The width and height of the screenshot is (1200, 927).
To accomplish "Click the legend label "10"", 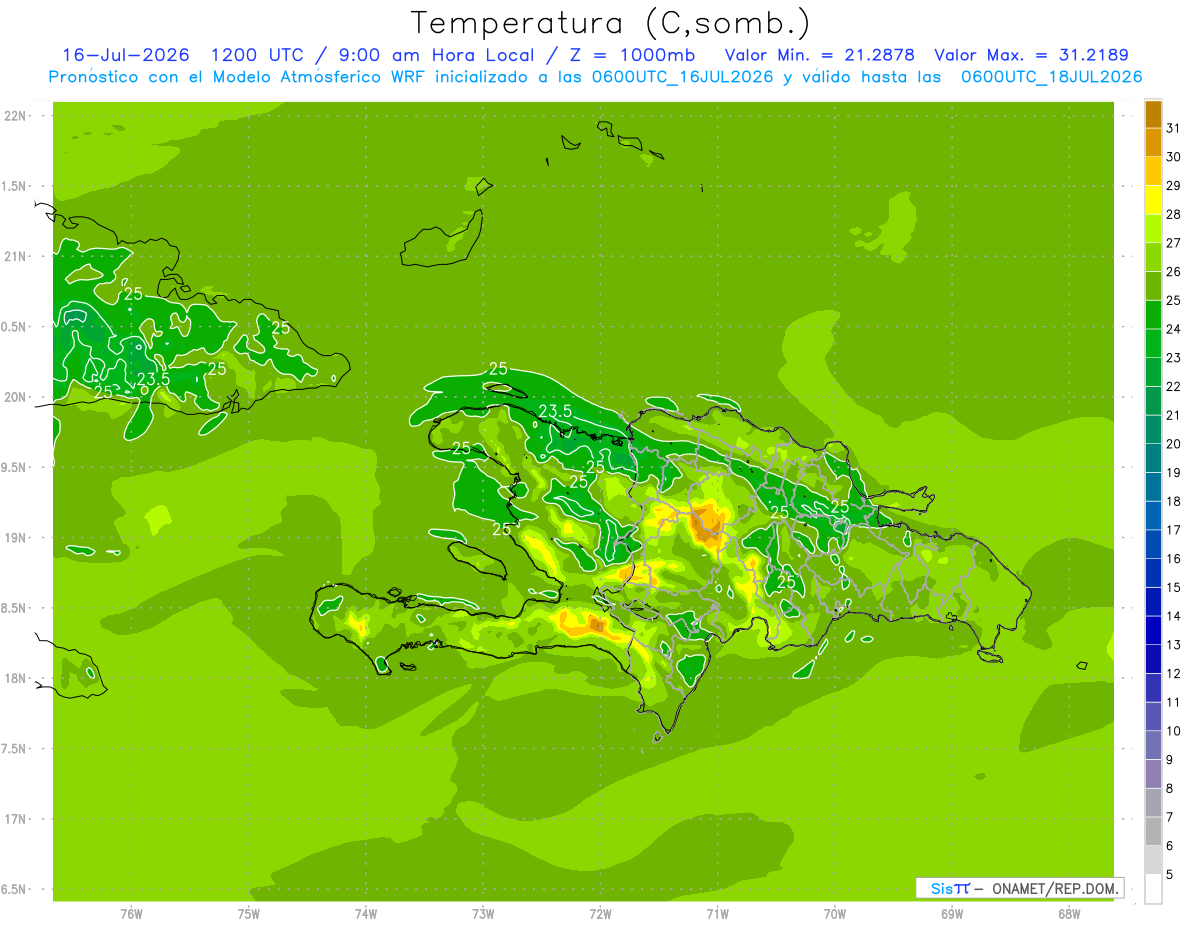I will click(1174, 731).
